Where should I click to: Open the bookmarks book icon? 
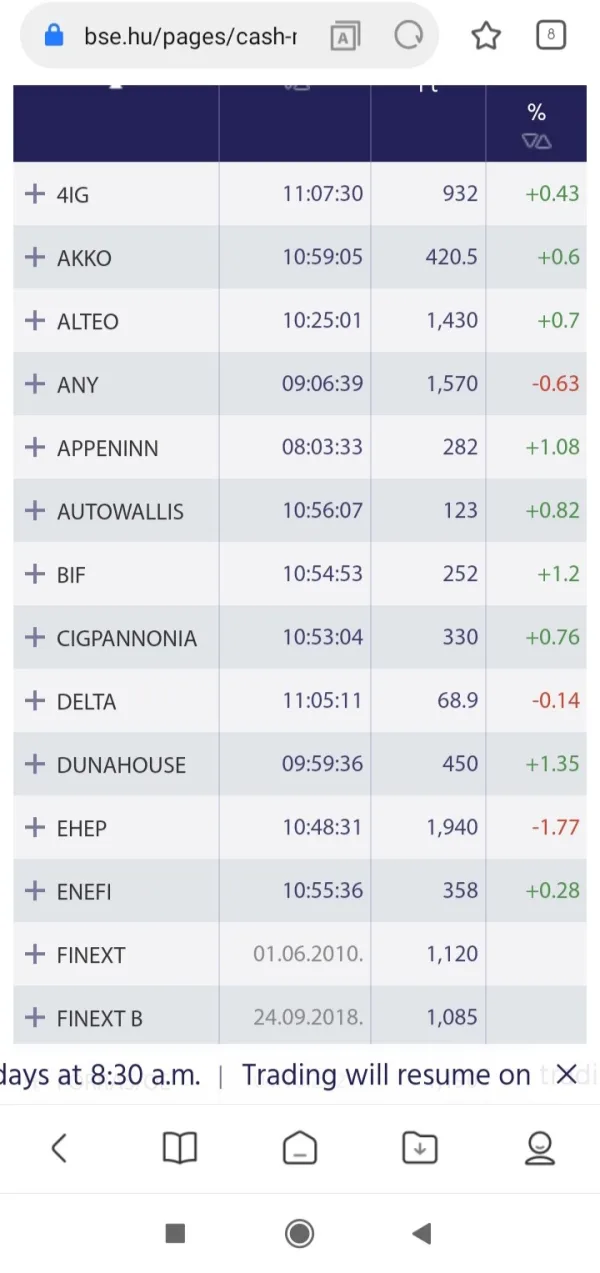click(180, 1148)
